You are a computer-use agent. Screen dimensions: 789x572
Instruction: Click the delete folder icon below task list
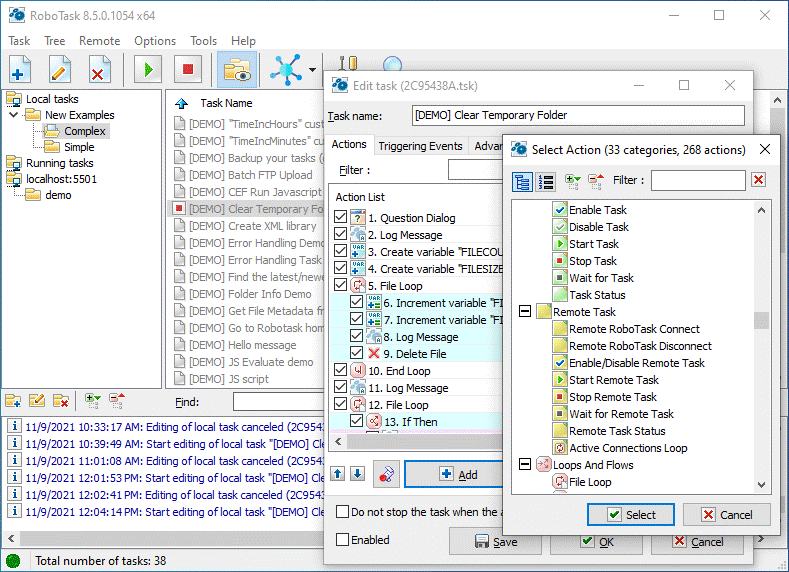pyautogui.click(x=61, y=401)
